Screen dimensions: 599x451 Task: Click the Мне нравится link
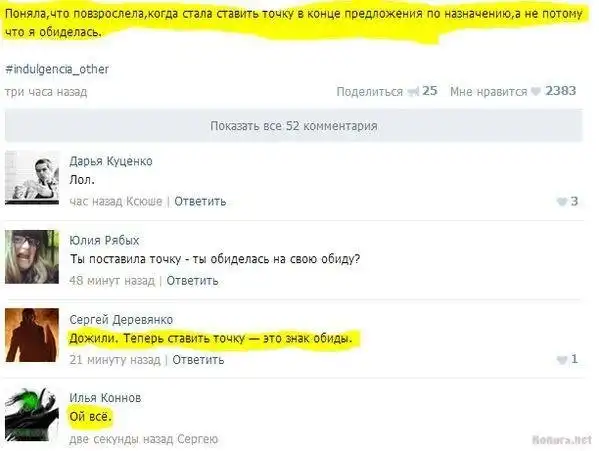click(488, 92)
